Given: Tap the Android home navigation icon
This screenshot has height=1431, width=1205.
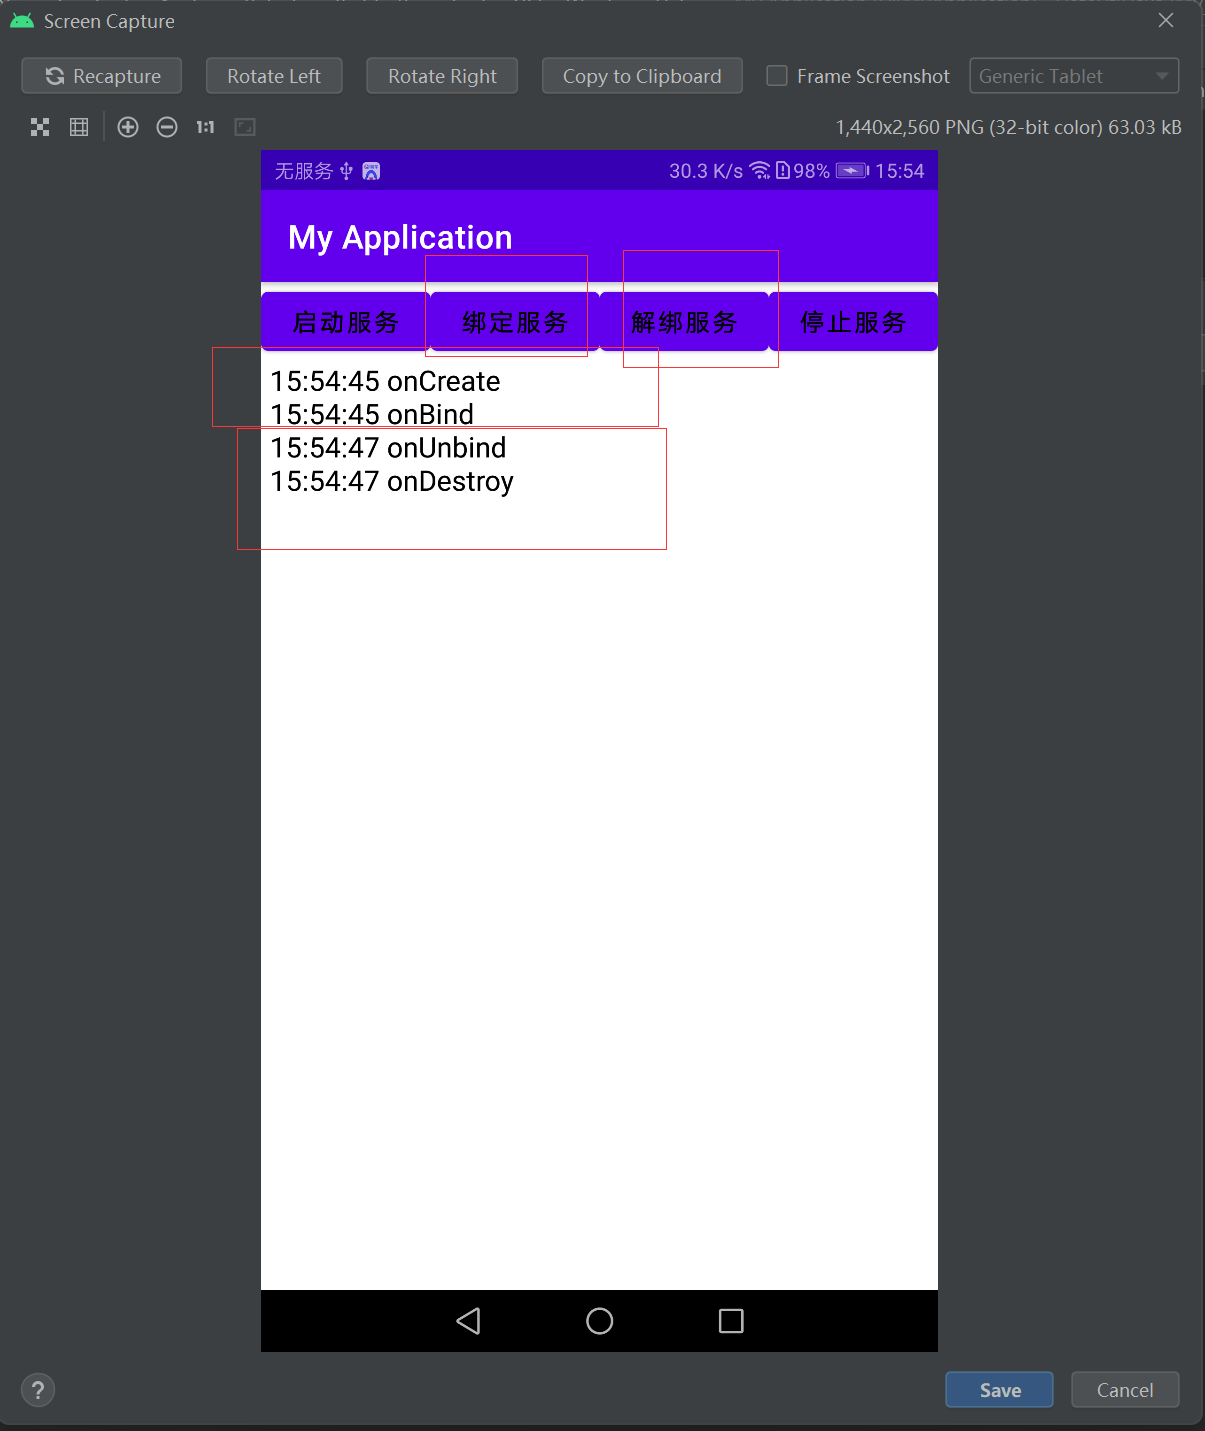Looking at the screenshot, I should click(x=600, y=1321).
